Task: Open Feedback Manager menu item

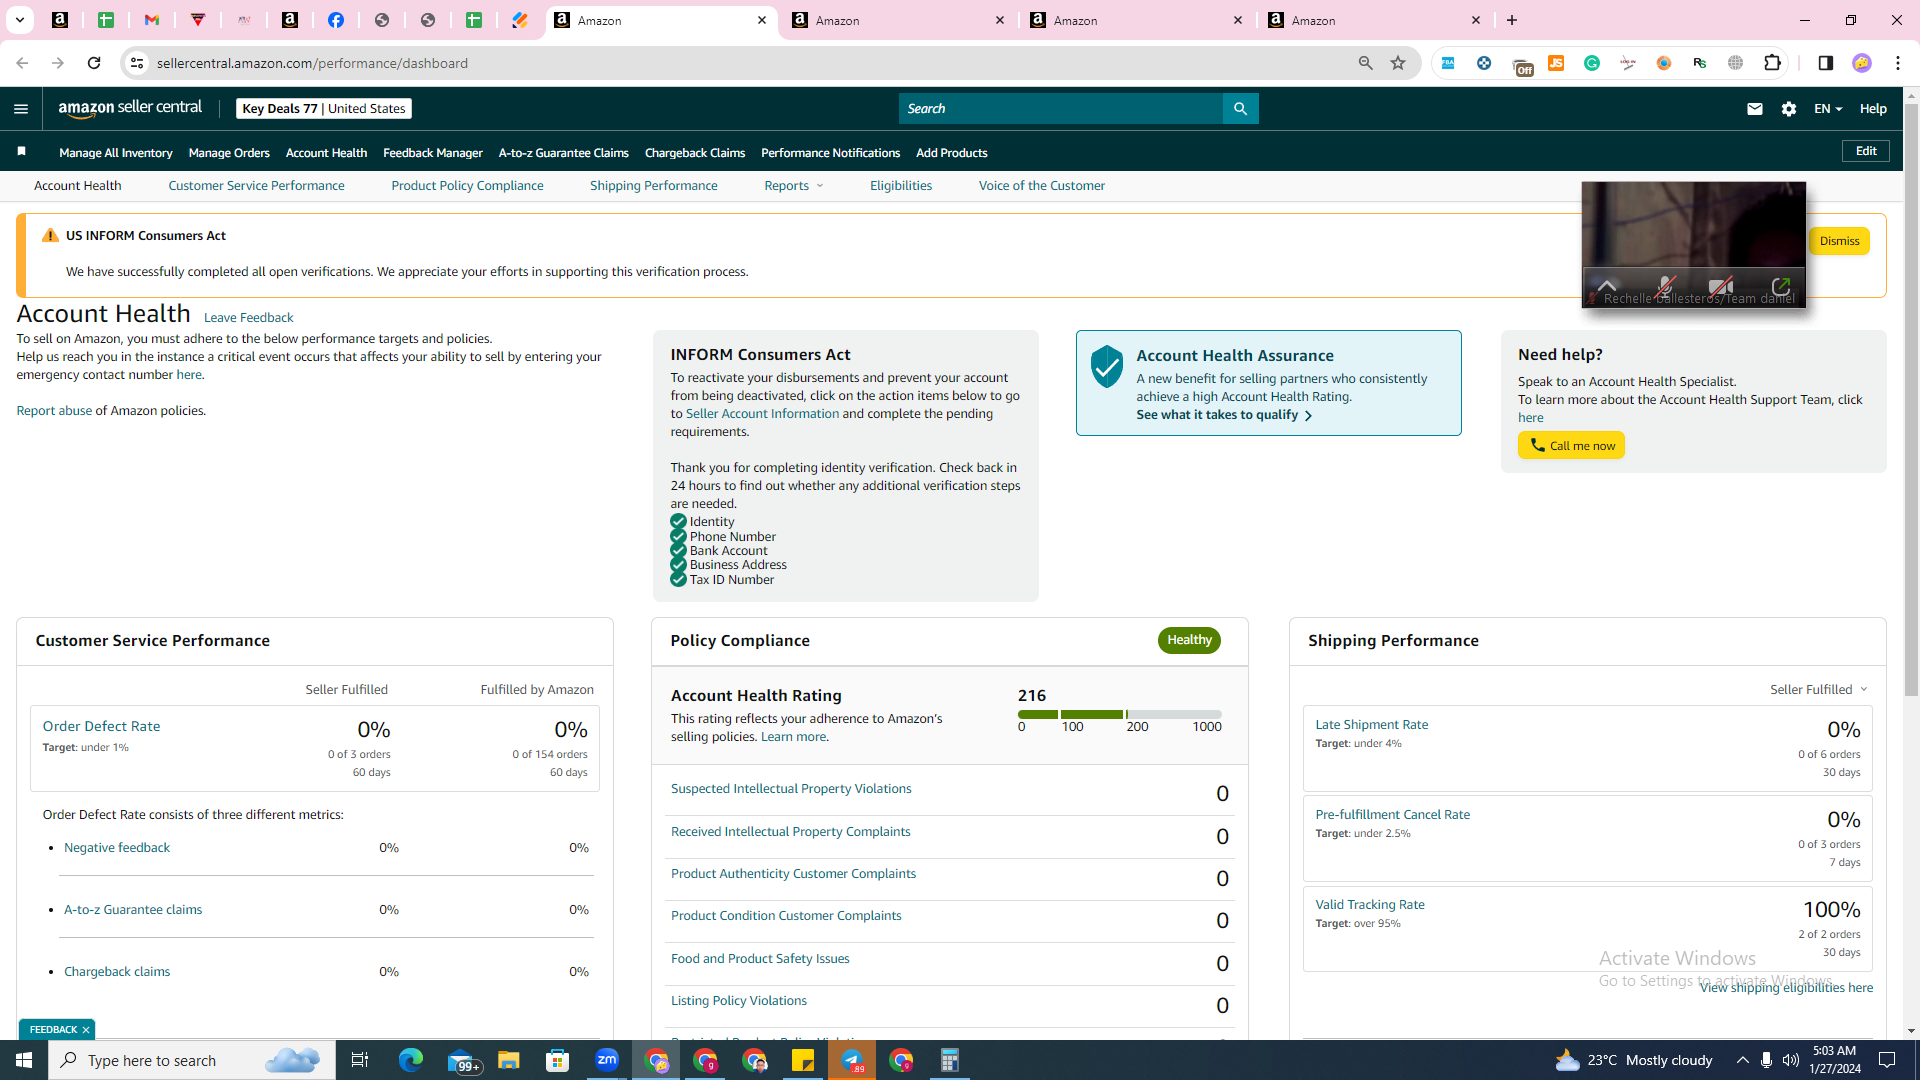Action: pyautogui.click(x=432, y=153)
